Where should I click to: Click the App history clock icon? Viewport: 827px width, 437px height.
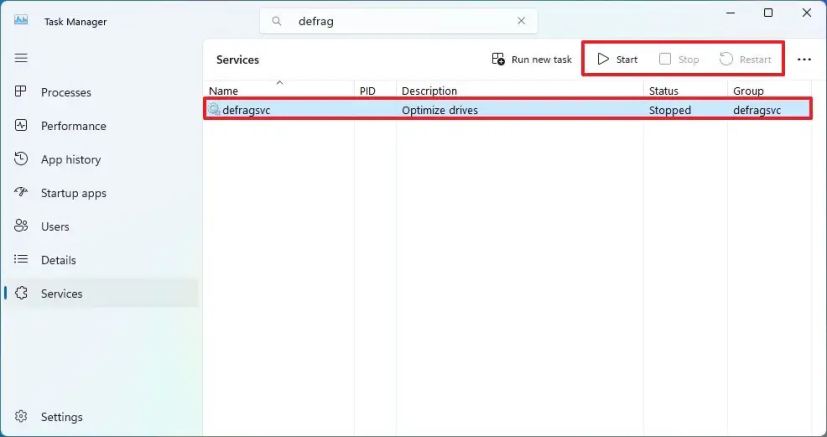click(21, 159)
